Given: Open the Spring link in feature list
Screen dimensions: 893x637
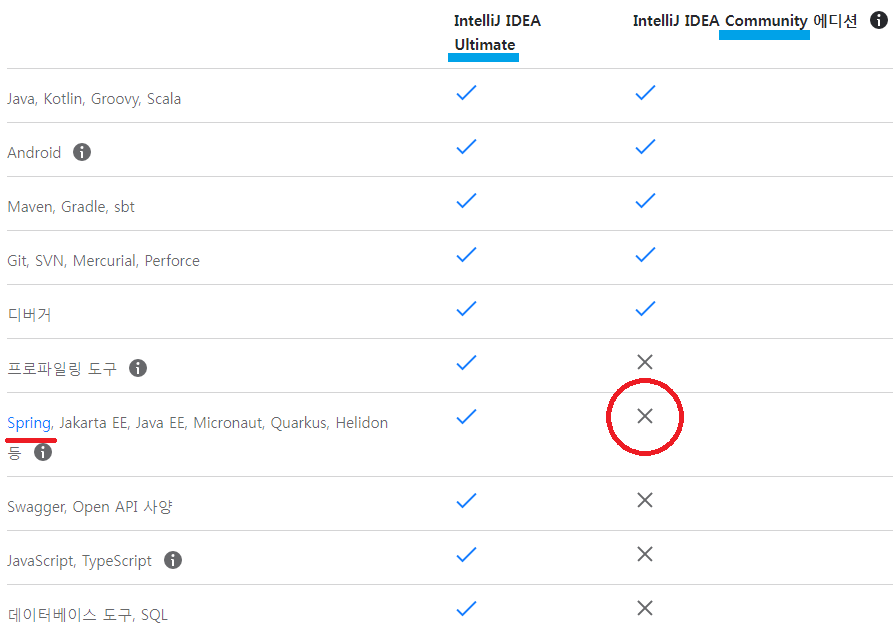Looking at the screenshot, I should coord(29,423).
